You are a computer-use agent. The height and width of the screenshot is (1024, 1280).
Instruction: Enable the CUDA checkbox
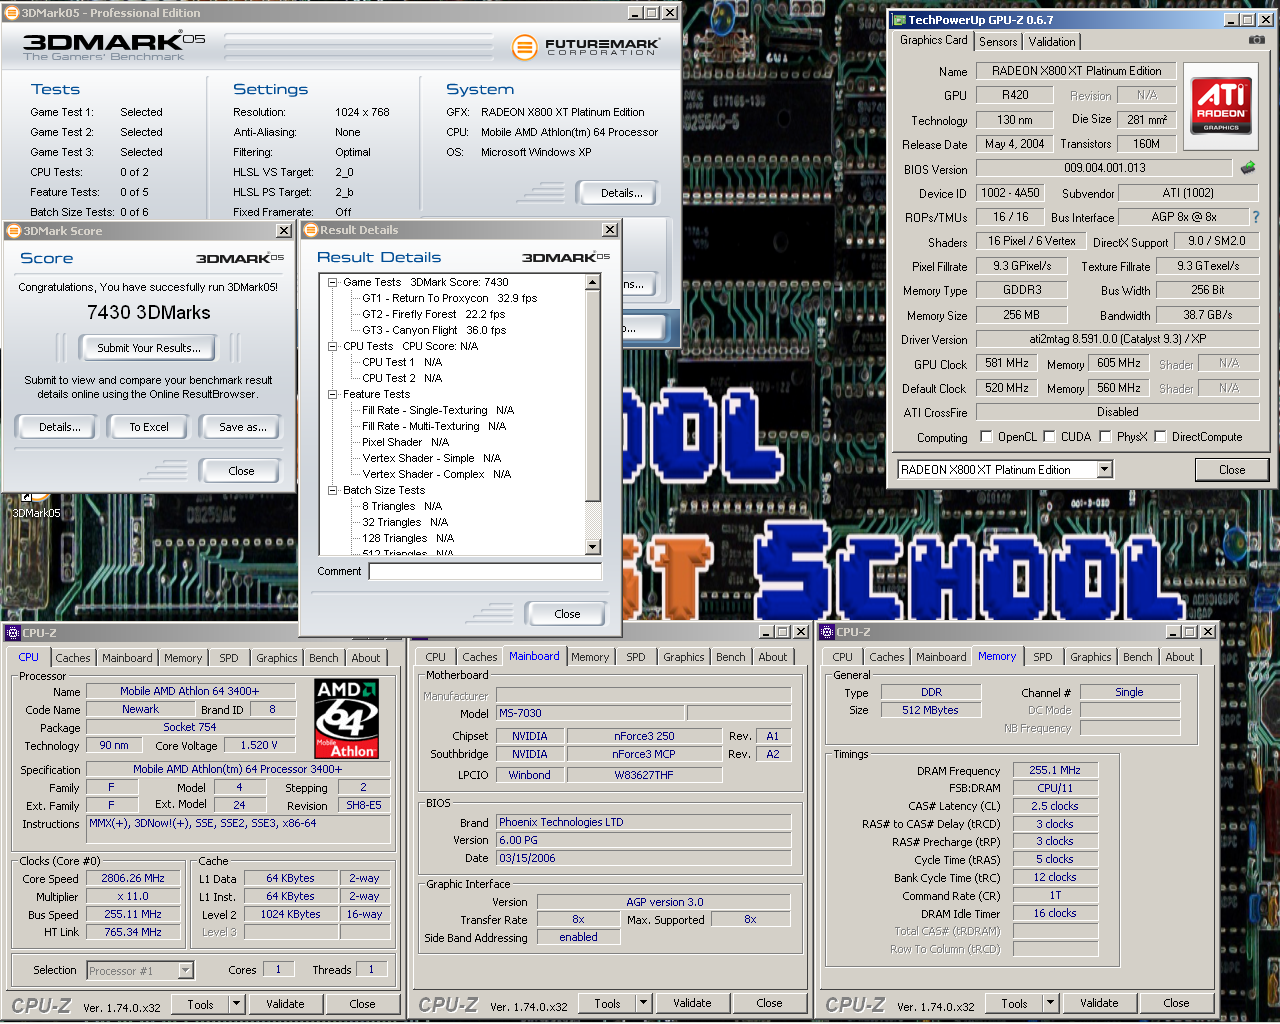pos(1049,436)
